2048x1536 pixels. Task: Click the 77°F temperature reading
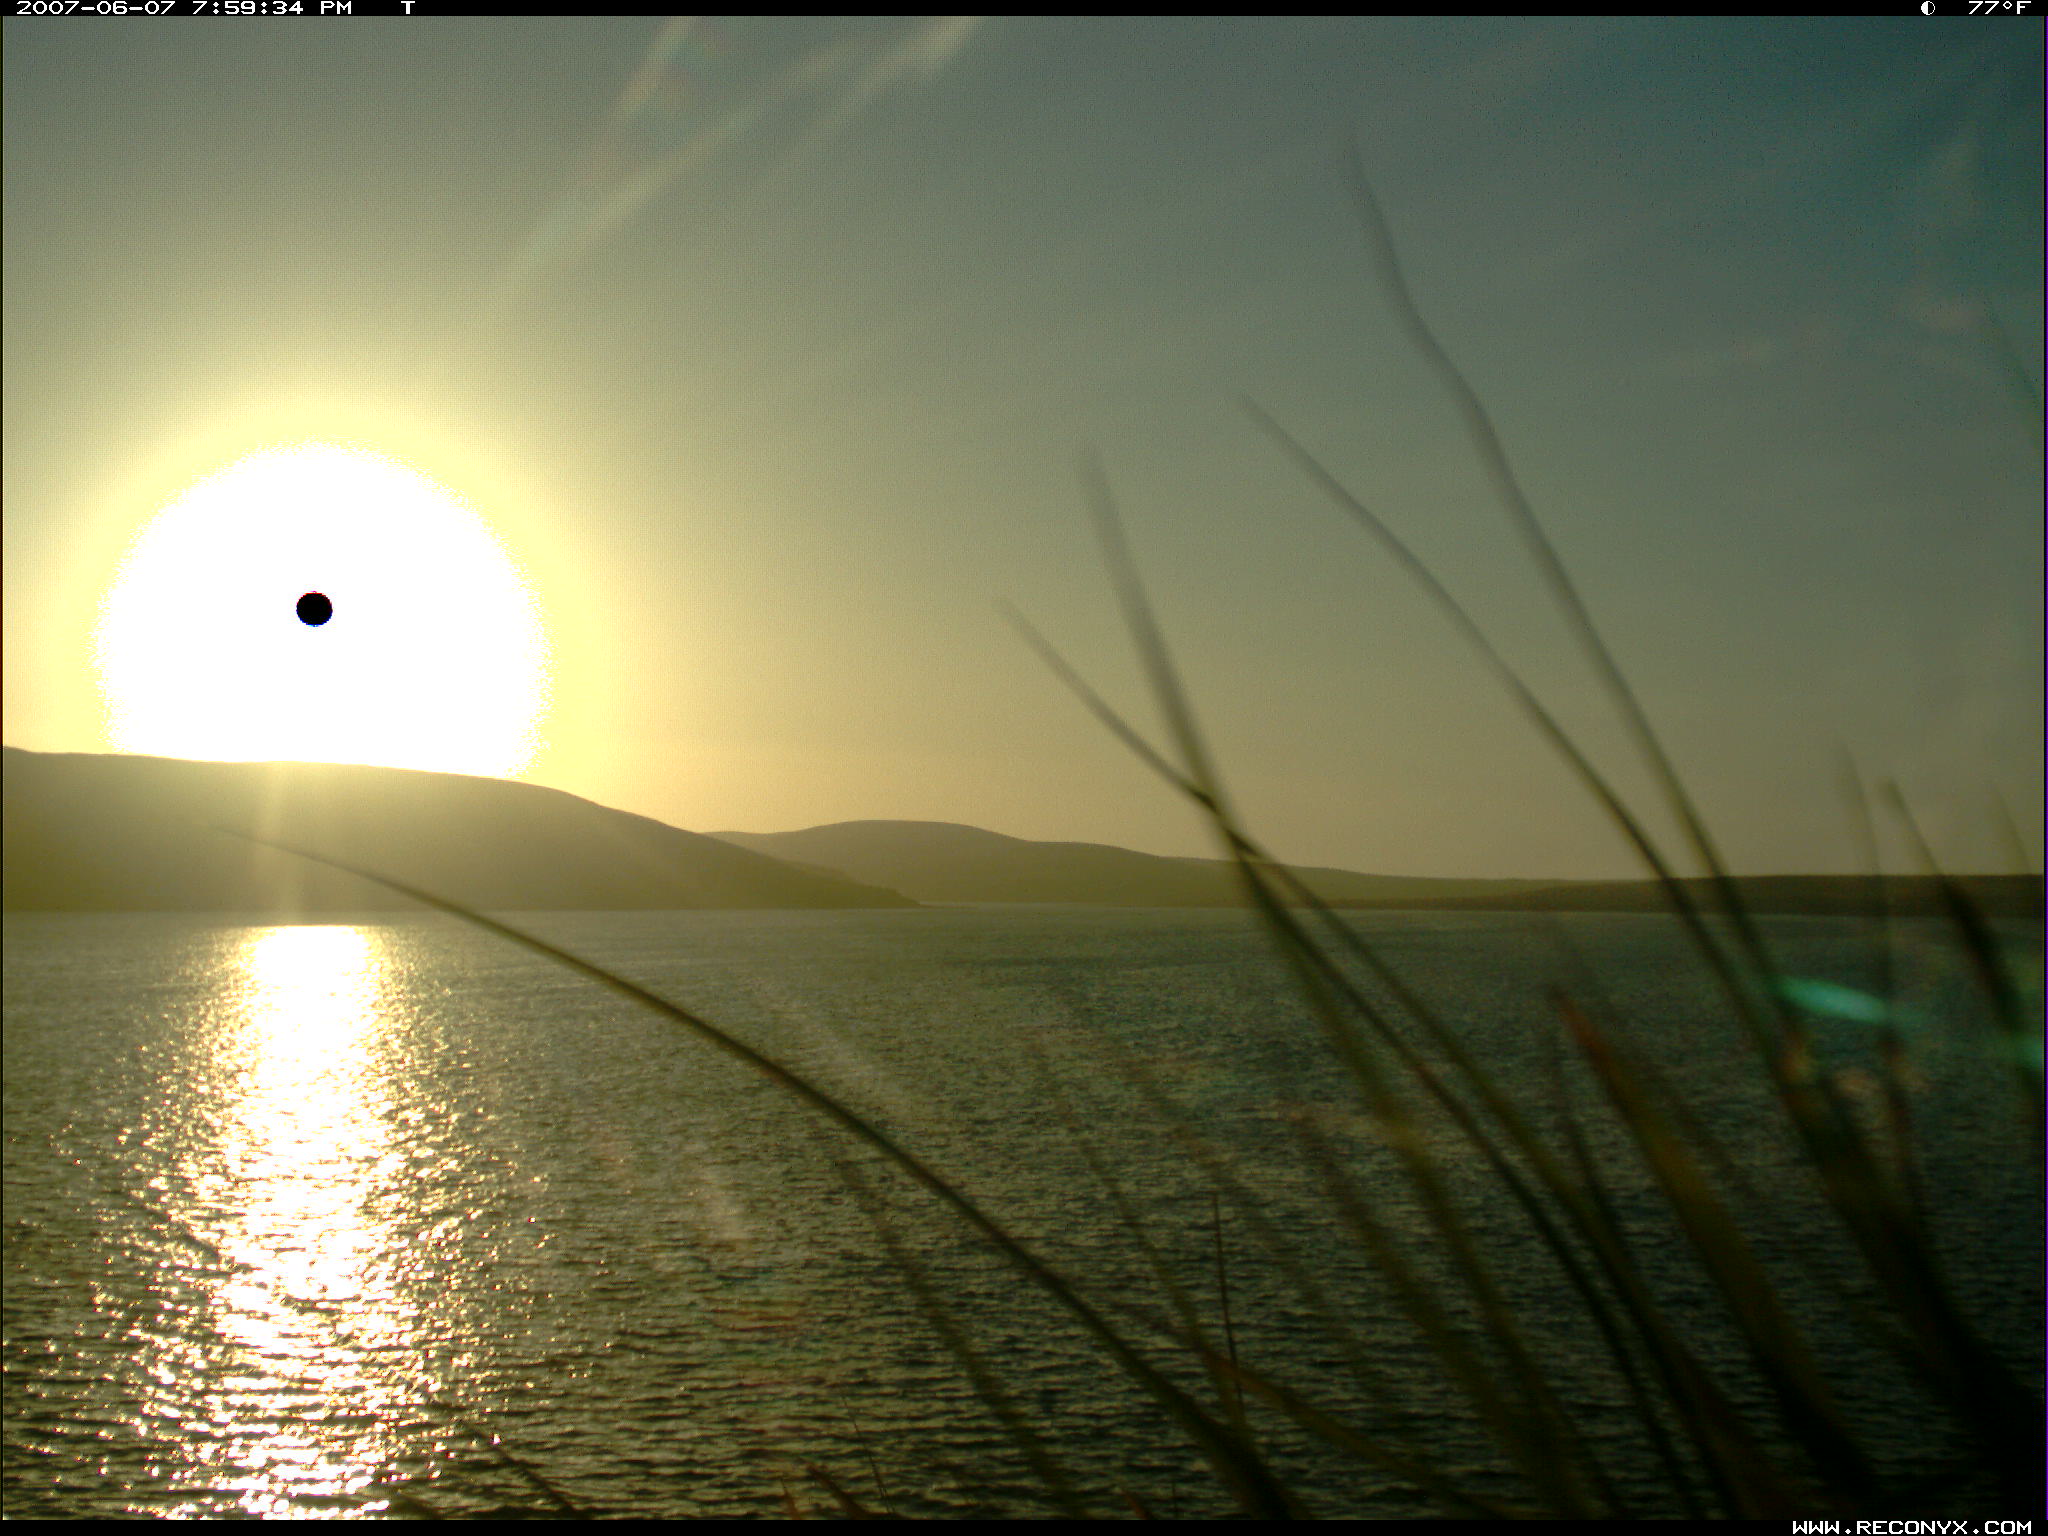click(x=1998, y=8)
